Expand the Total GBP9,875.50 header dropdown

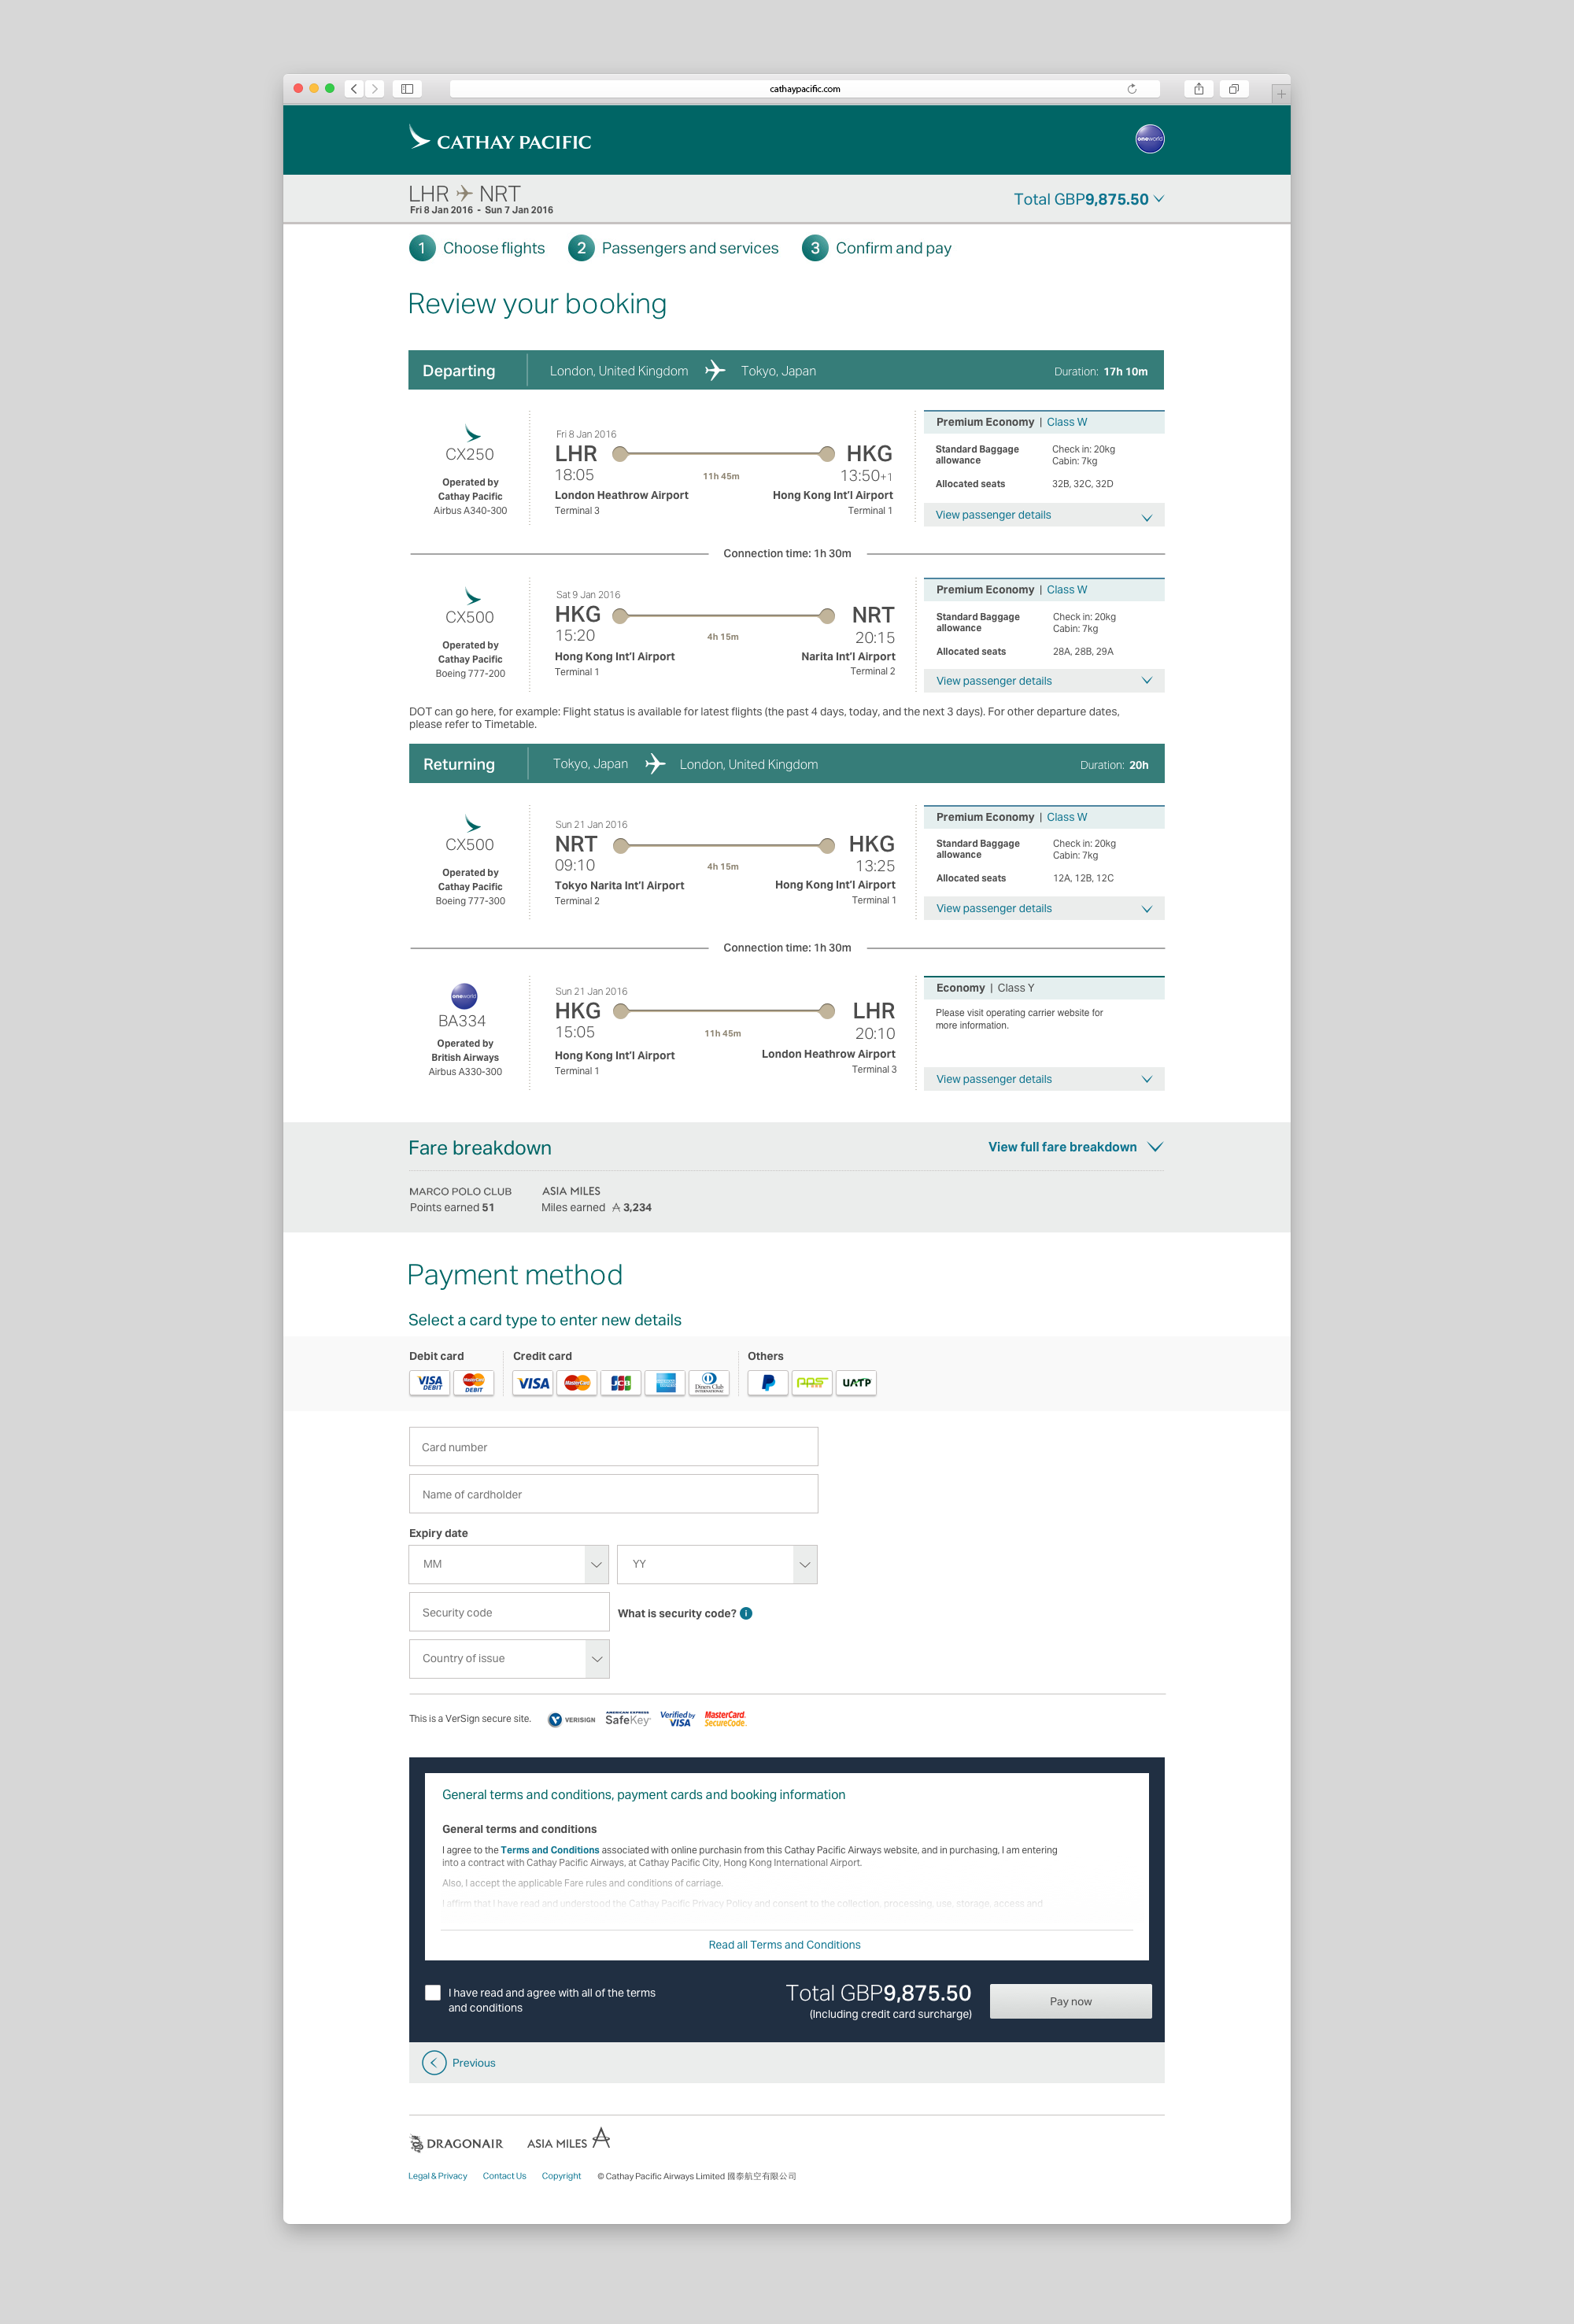[1089, 199]
